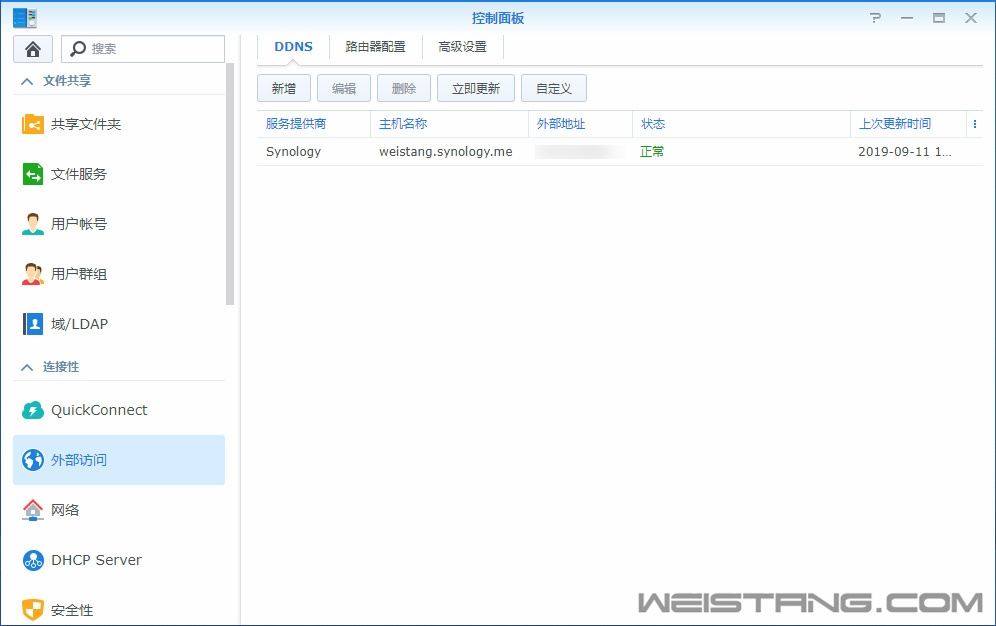This screenshot has width=996, height=626.
Task: Click the Home icon button
Action: coord(33,49)
